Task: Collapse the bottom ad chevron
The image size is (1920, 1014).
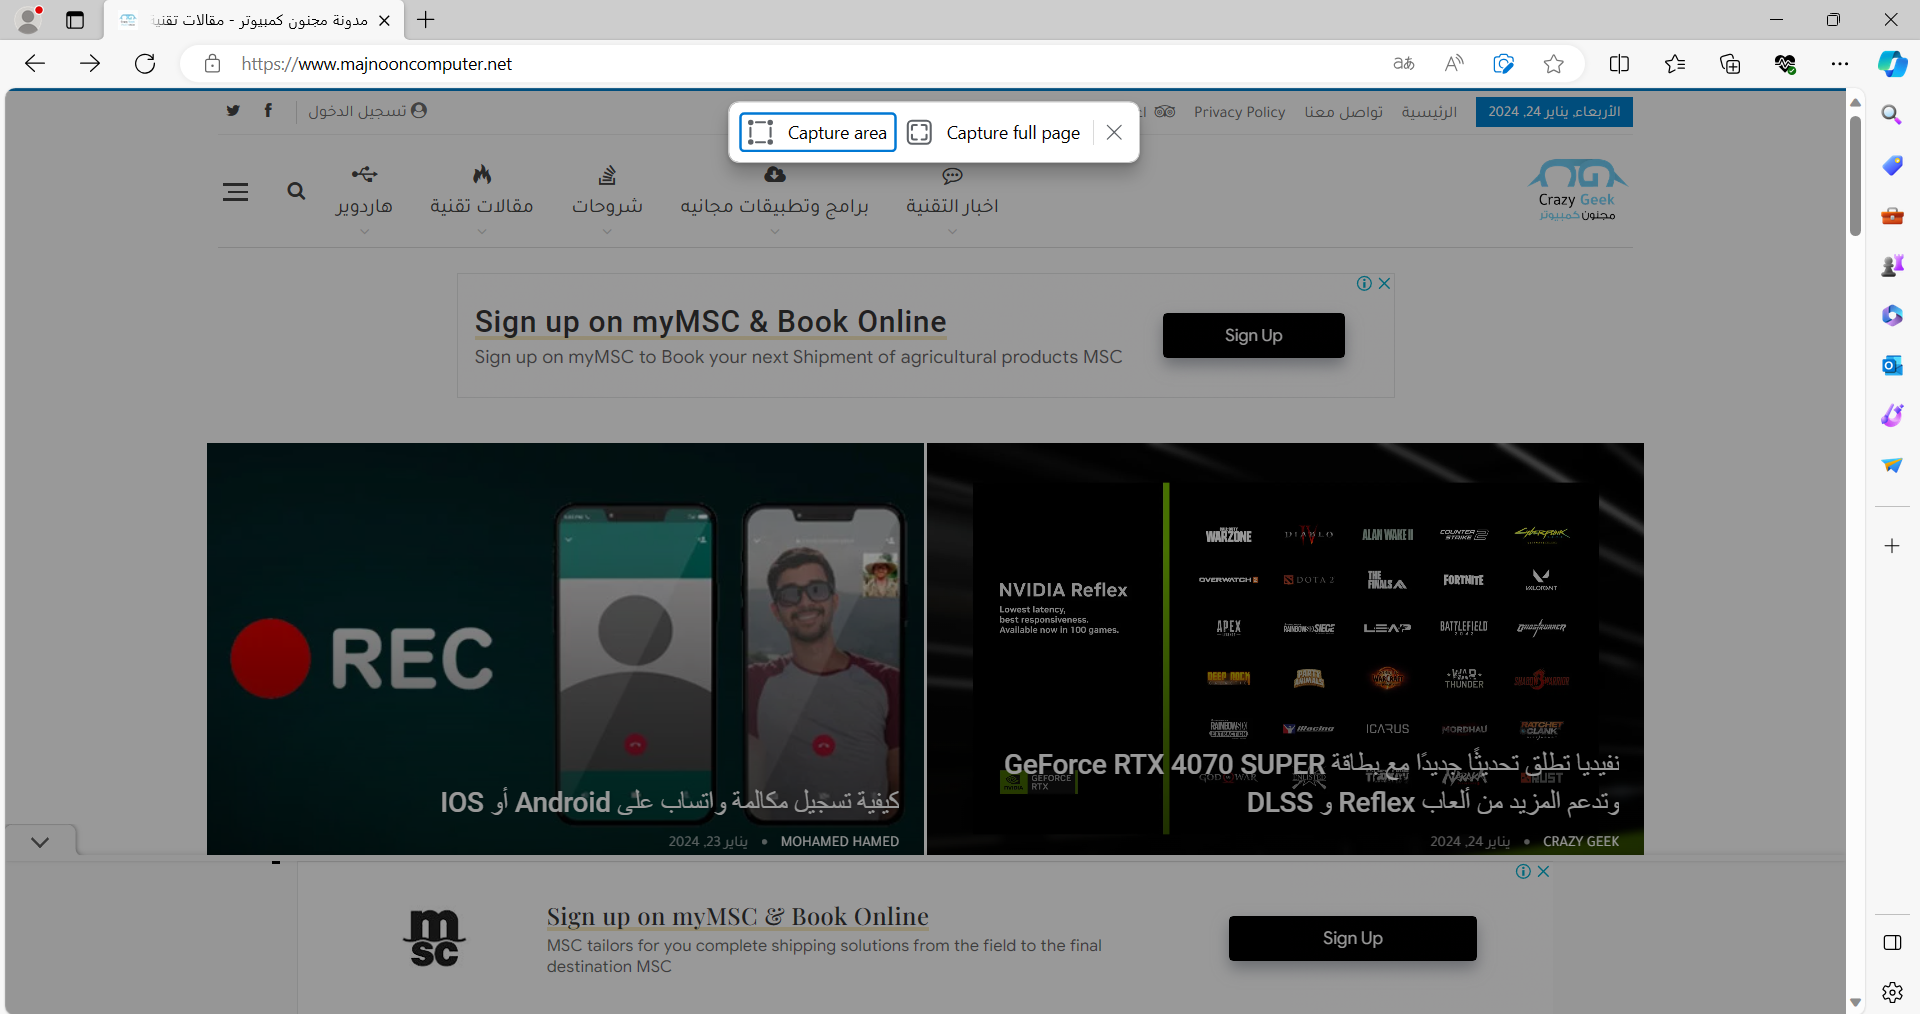Action: coord(40,842)
